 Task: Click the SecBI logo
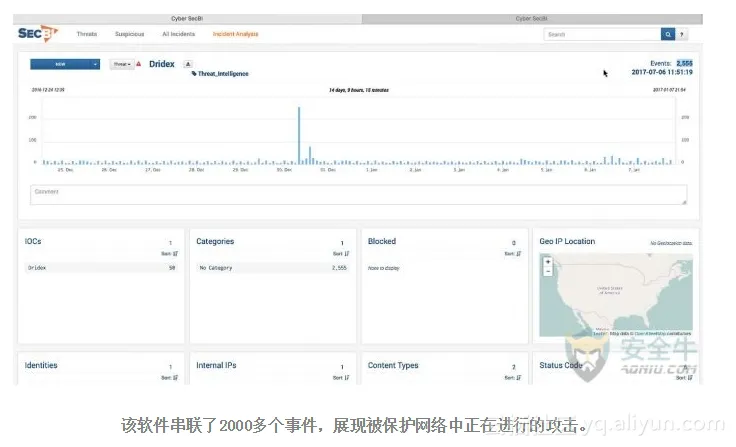(x=38, y=34)
